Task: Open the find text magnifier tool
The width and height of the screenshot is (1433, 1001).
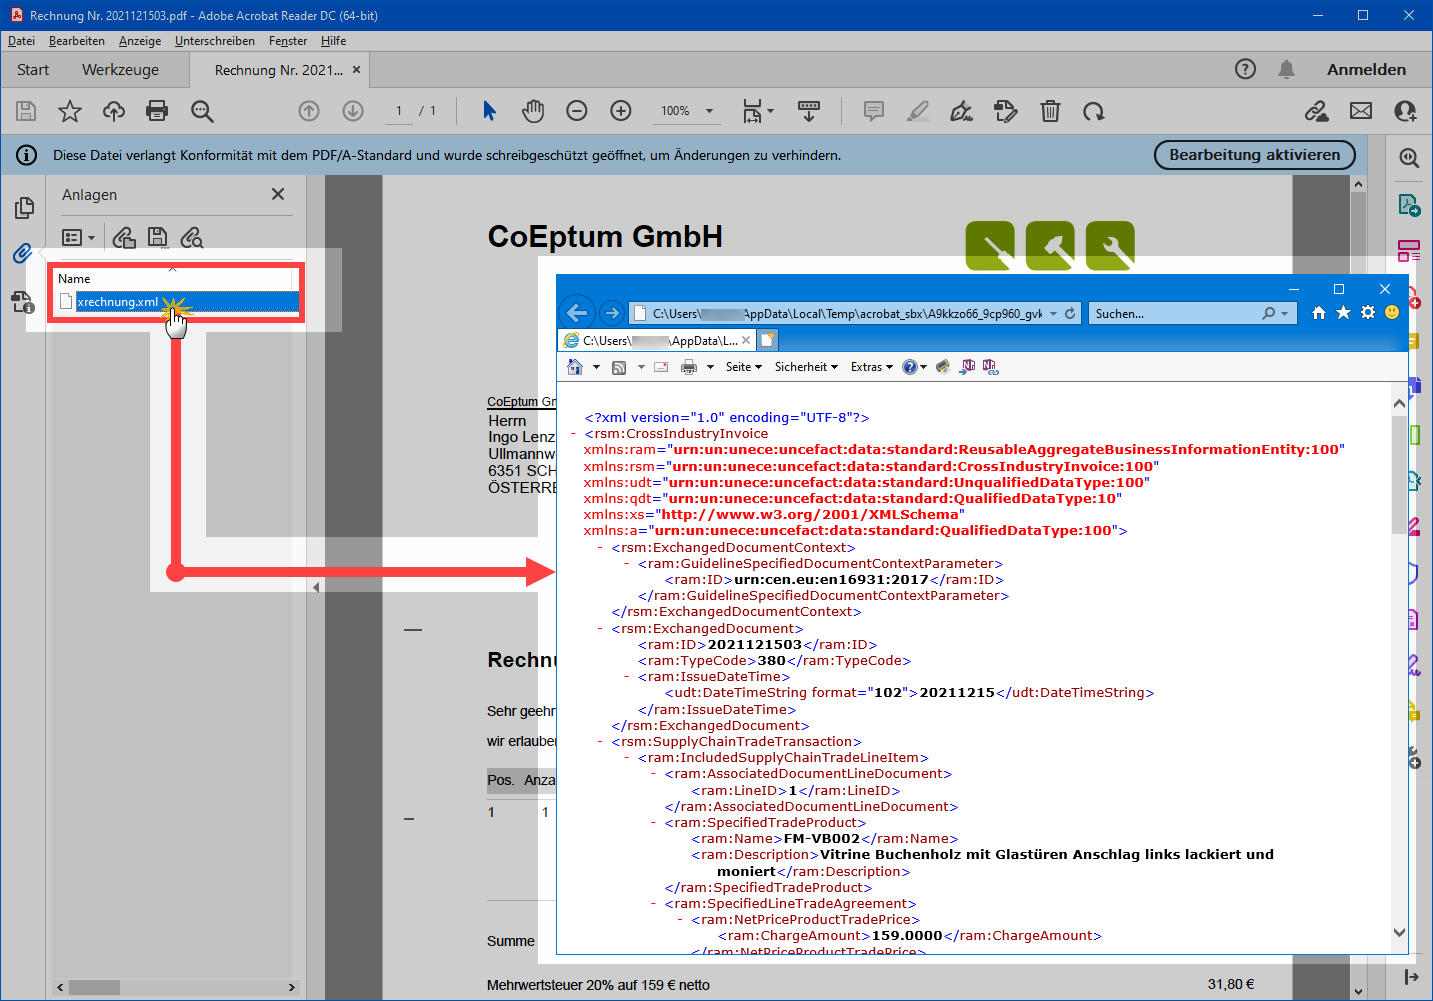Action: point(202,111)
